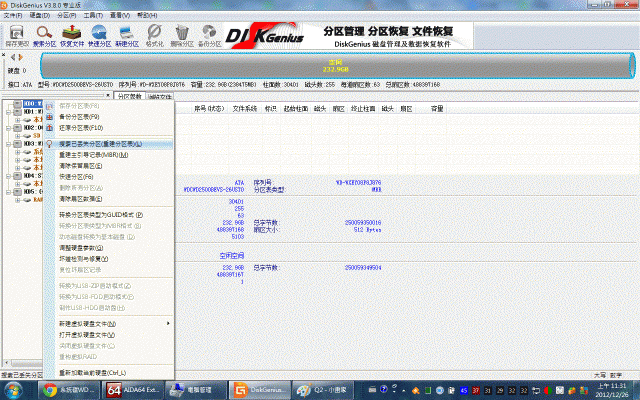
Task: Open the 硬盘(D) menu
Action: (x=40, y=15)
